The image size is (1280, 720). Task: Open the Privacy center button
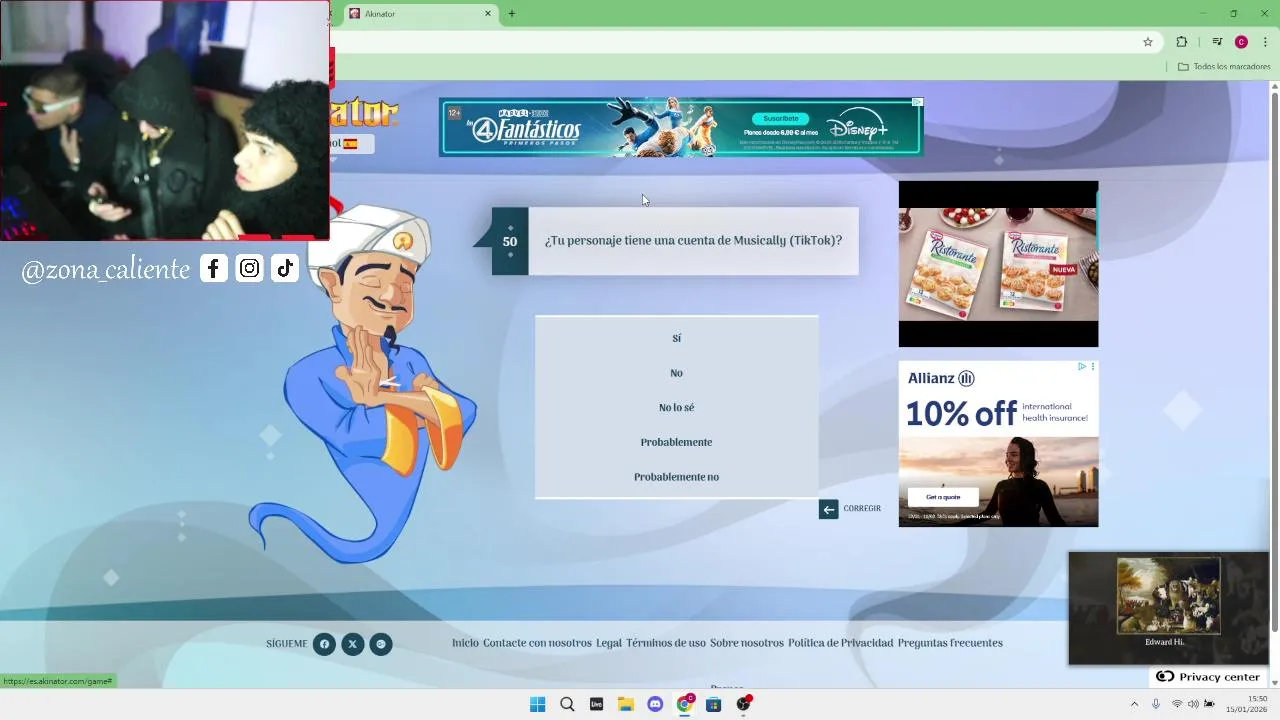1208,677
